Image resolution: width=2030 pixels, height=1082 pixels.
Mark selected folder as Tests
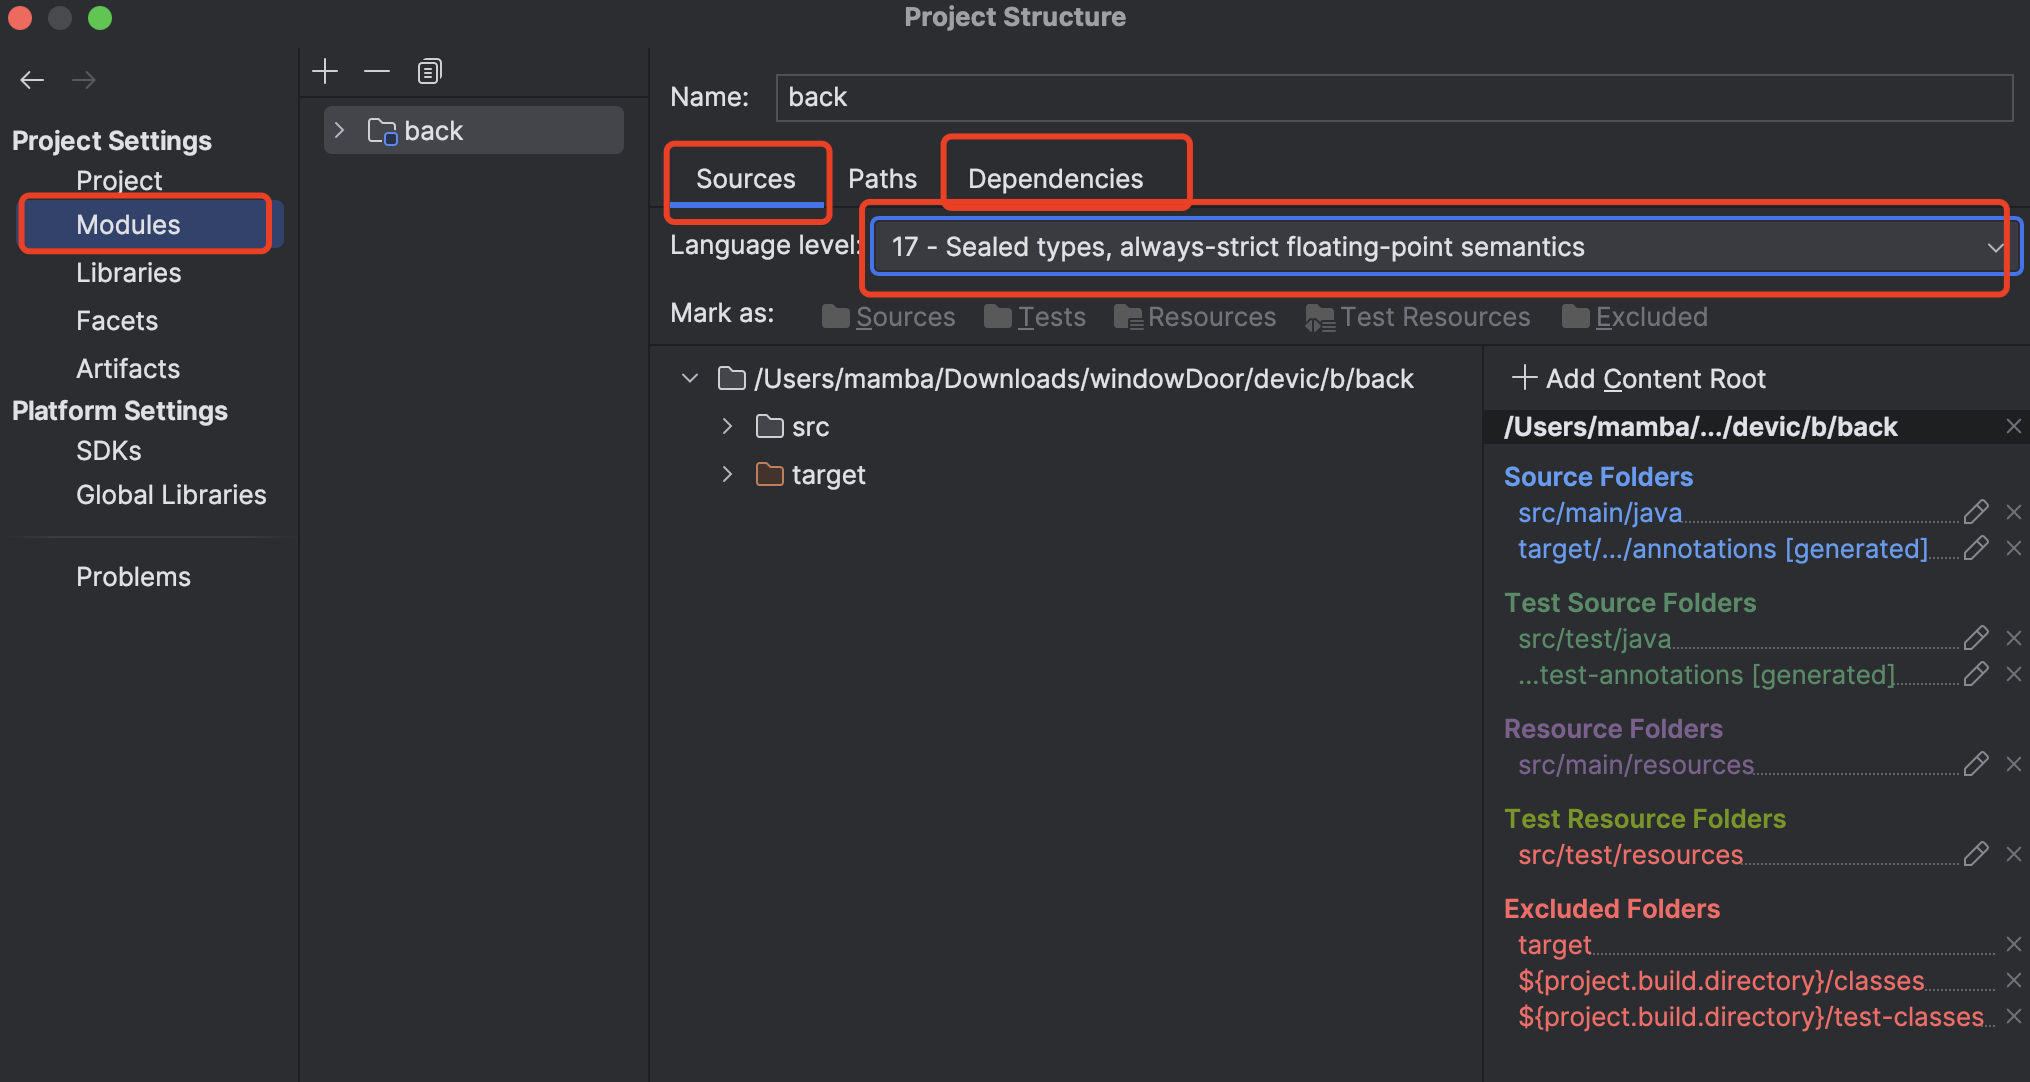pos(1035,317)
